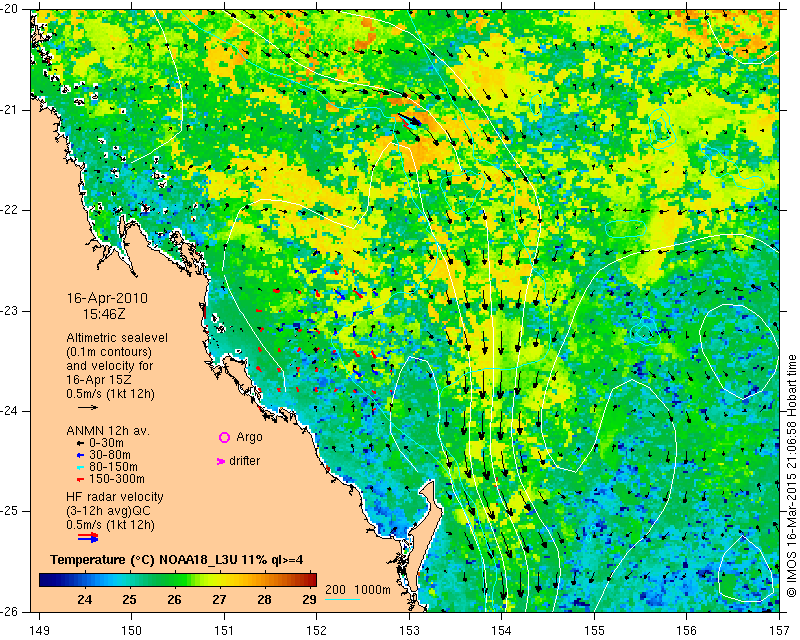The height and width of the screenshot is (640, 800).
Task: Click the latitude axis label -22
Action: [x=9, y=210]
